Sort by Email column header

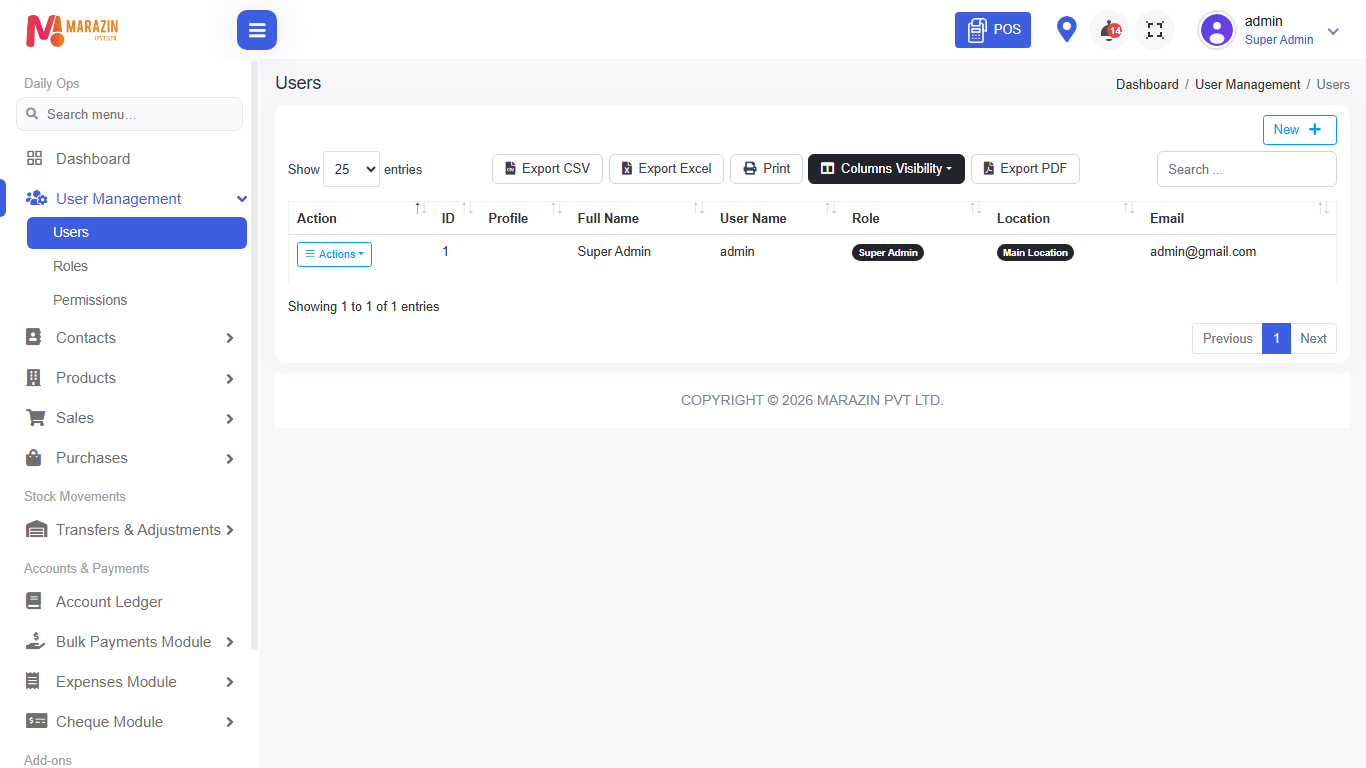pos(1238,218)
